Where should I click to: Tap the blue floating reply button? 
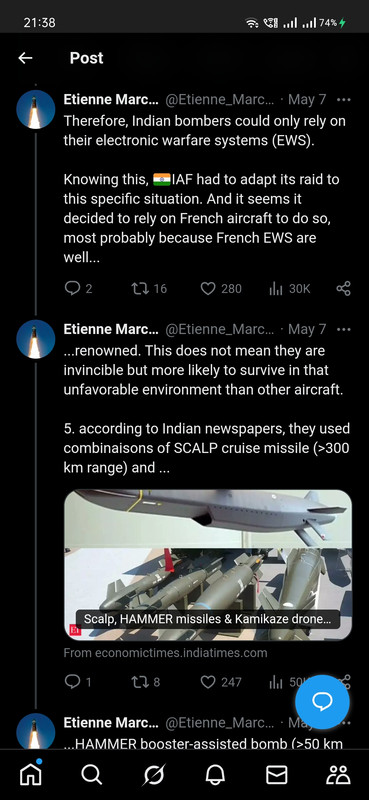click(x=323, y=702)
